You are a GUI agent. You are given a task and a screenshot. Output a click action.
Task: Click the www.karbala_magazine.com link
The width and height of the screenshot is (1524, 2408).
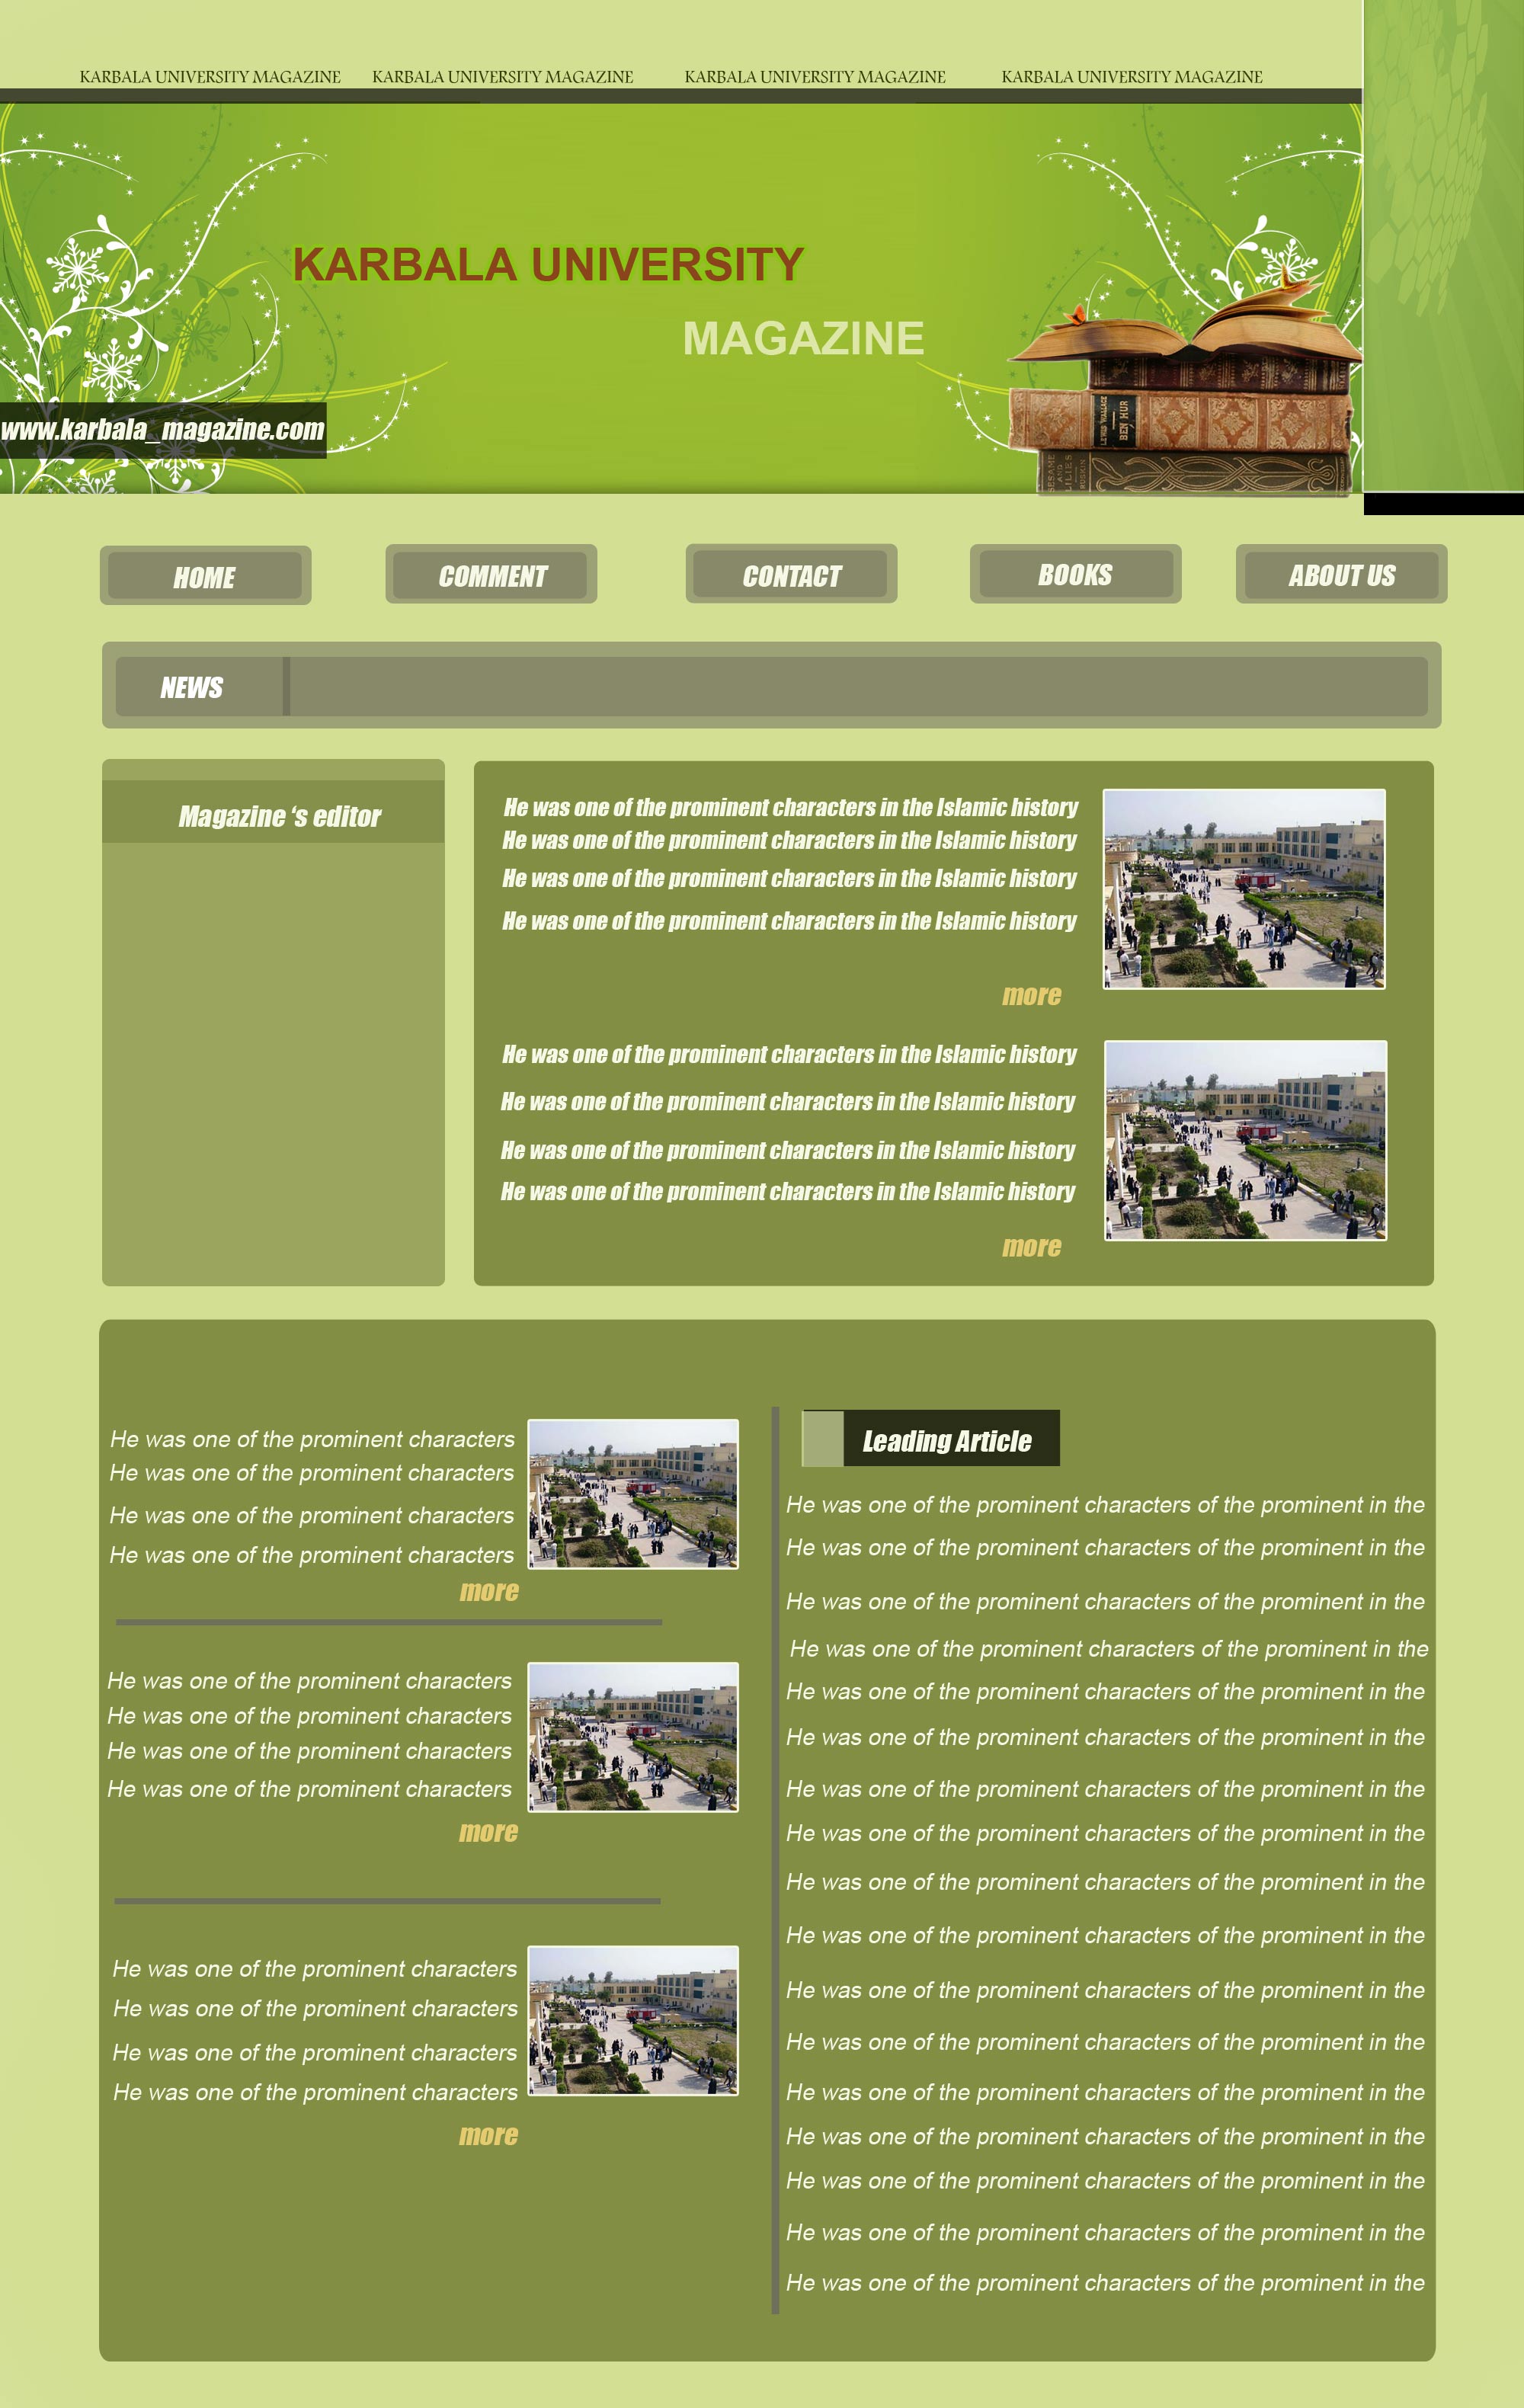pos(162,431)
